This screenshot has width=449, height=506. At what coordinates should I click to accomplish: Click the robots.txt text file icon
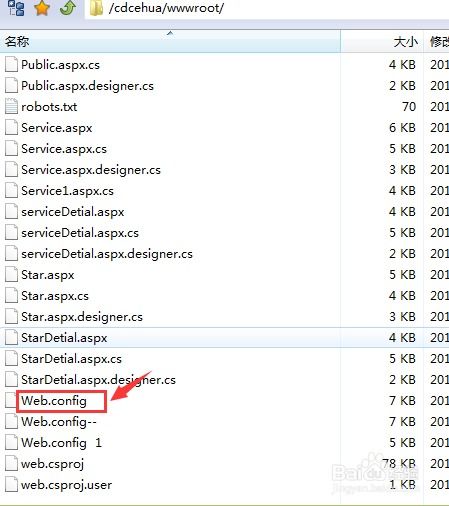point(11,107)
